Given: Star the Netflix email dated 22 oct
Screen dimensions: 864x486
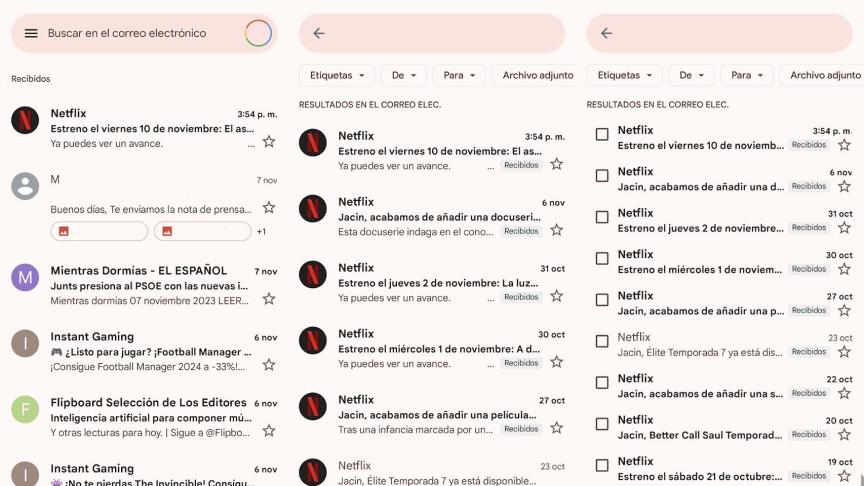Looking at the screenshot, I should (844, 393).
